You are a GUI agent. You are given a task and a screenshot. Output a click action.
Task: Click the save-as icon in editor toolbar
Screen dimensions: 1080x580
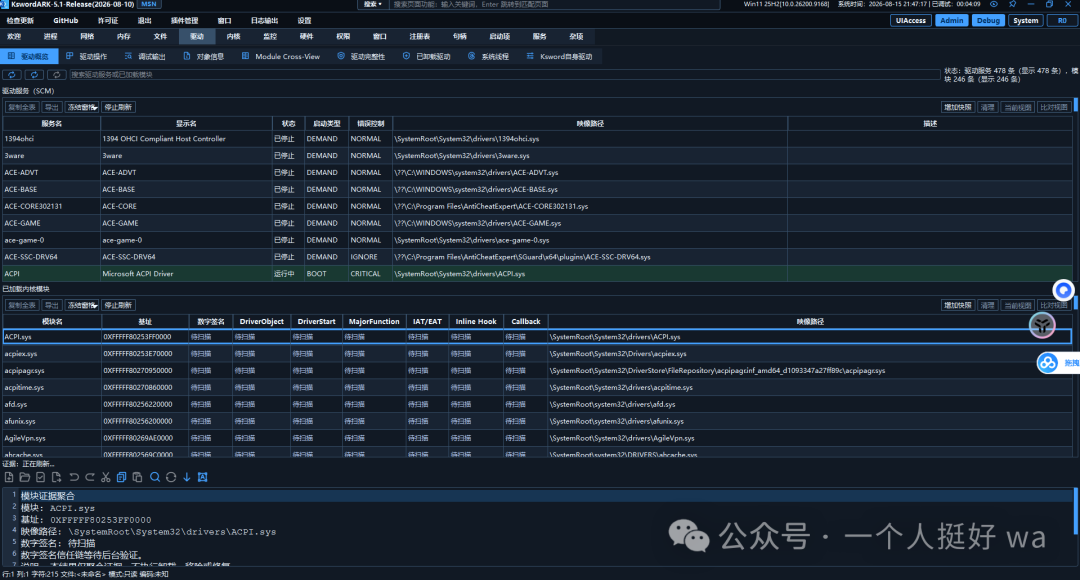pyautogui.click(x=56, y=477)
